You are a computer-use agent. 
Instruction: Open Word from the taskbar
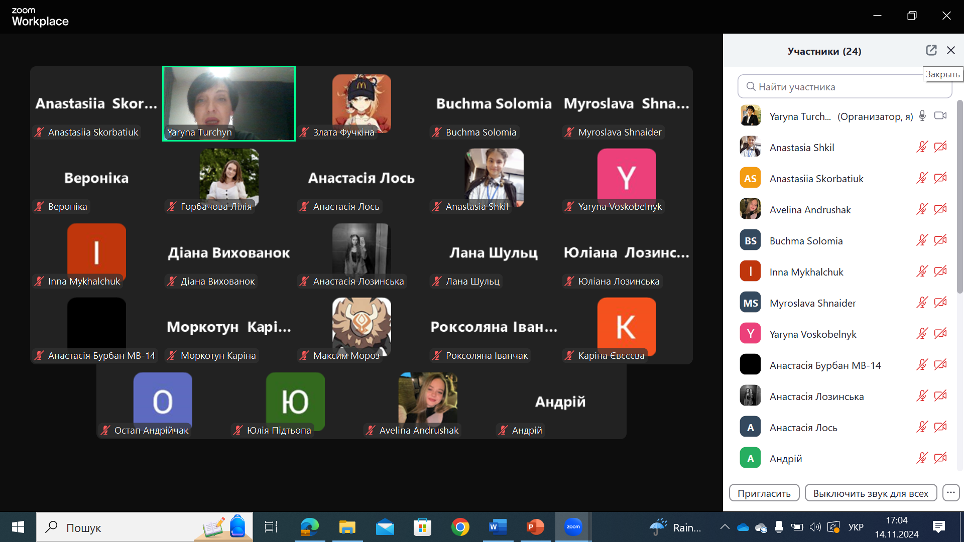(498, 526)
